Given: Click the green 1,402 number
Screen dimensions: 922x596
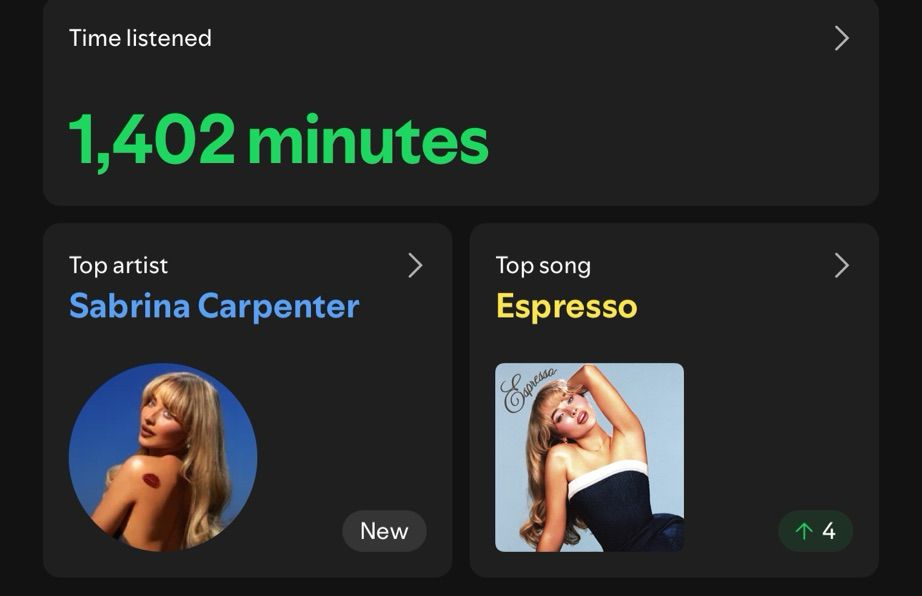Looking at the screenshot, I should tap(153, 140).
